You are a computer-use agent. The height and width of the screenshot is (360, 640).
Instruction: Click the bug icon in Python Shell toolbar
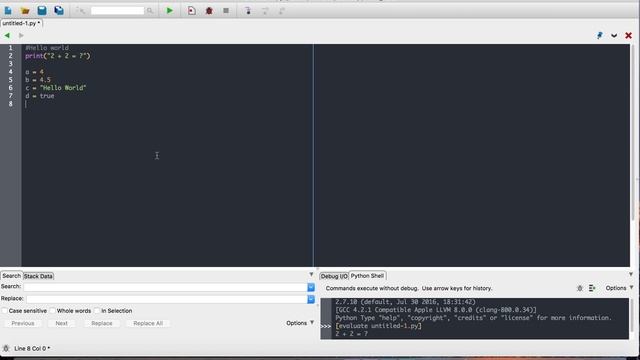point(580,288)
